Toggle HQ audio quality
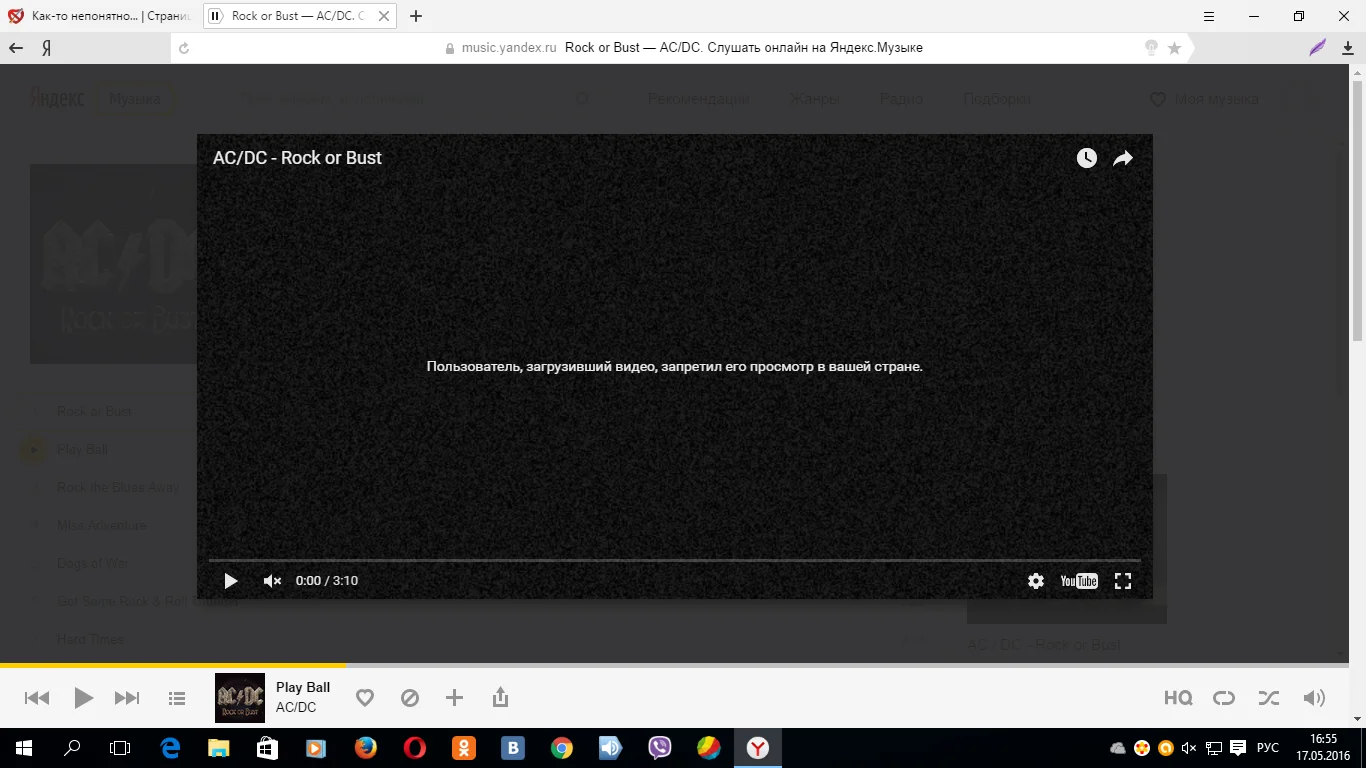The width and height of the screenshot is (1366, 768). (1178, 698)
